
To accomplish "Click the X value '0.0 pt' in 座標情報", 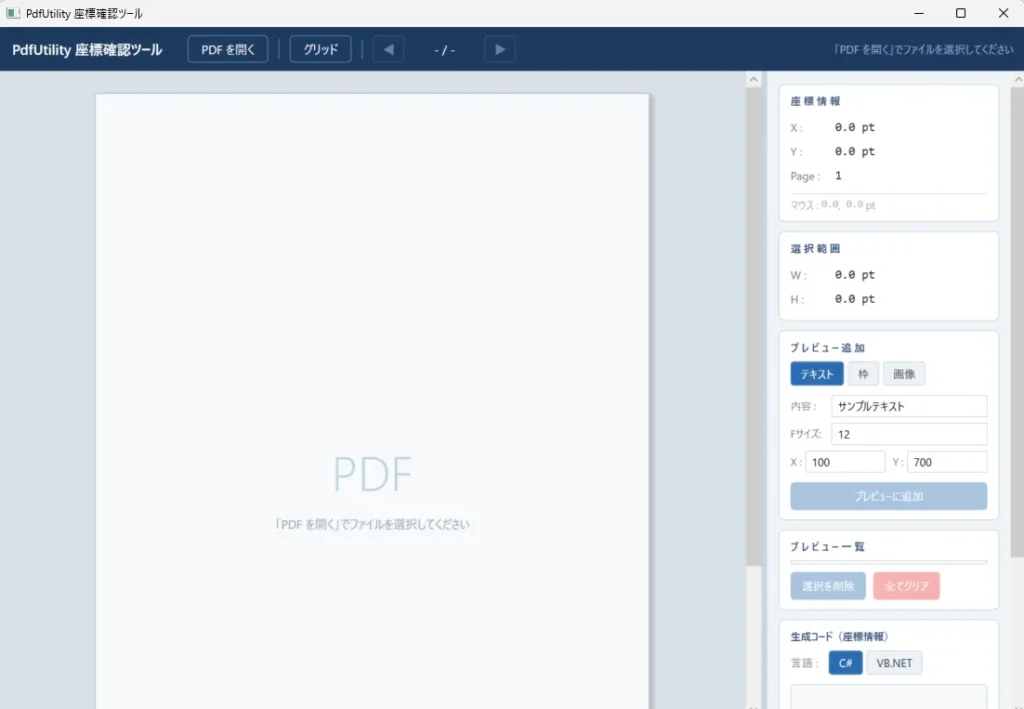I will click(855, 127).
